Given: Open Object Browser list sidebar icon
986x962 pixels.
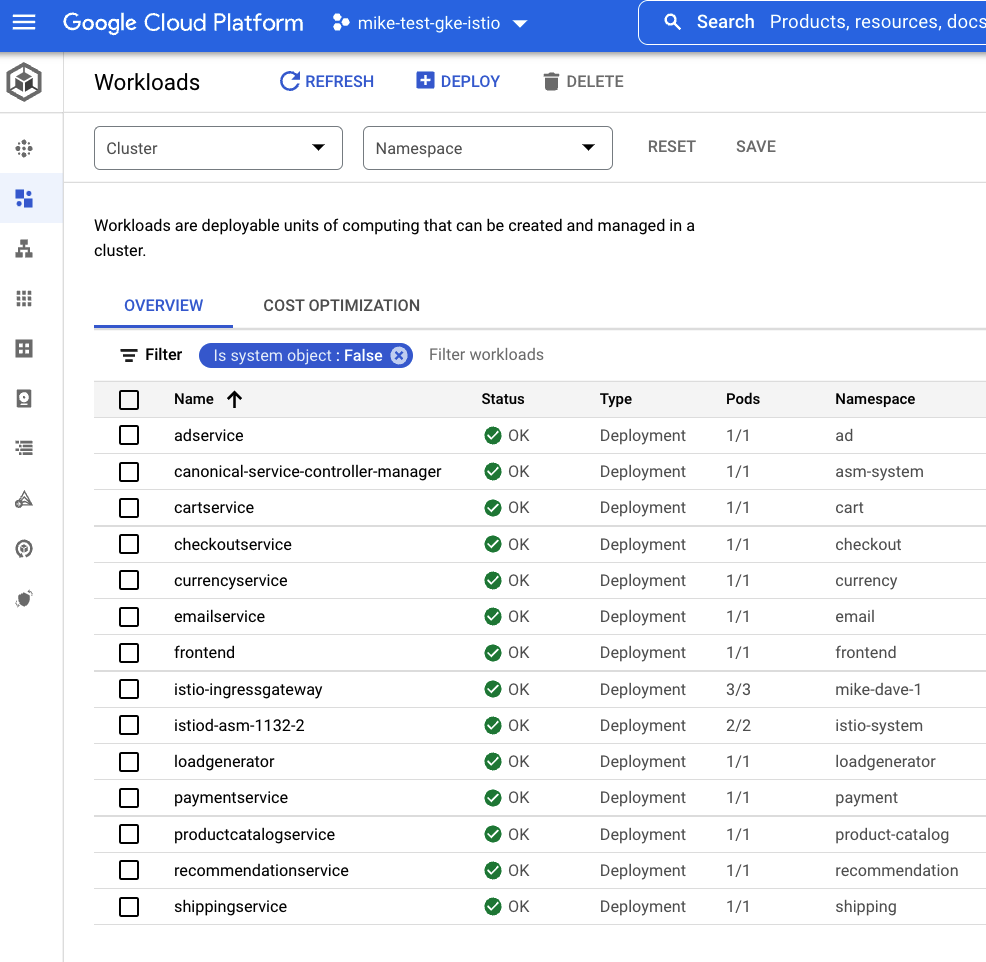Looking at the screenshot, I should tap(24, 448).
